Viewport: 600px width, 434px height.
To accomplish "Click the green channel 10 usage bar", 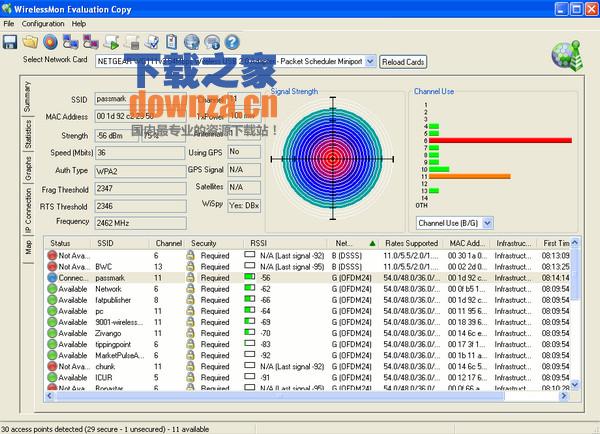I will [439, 169].
